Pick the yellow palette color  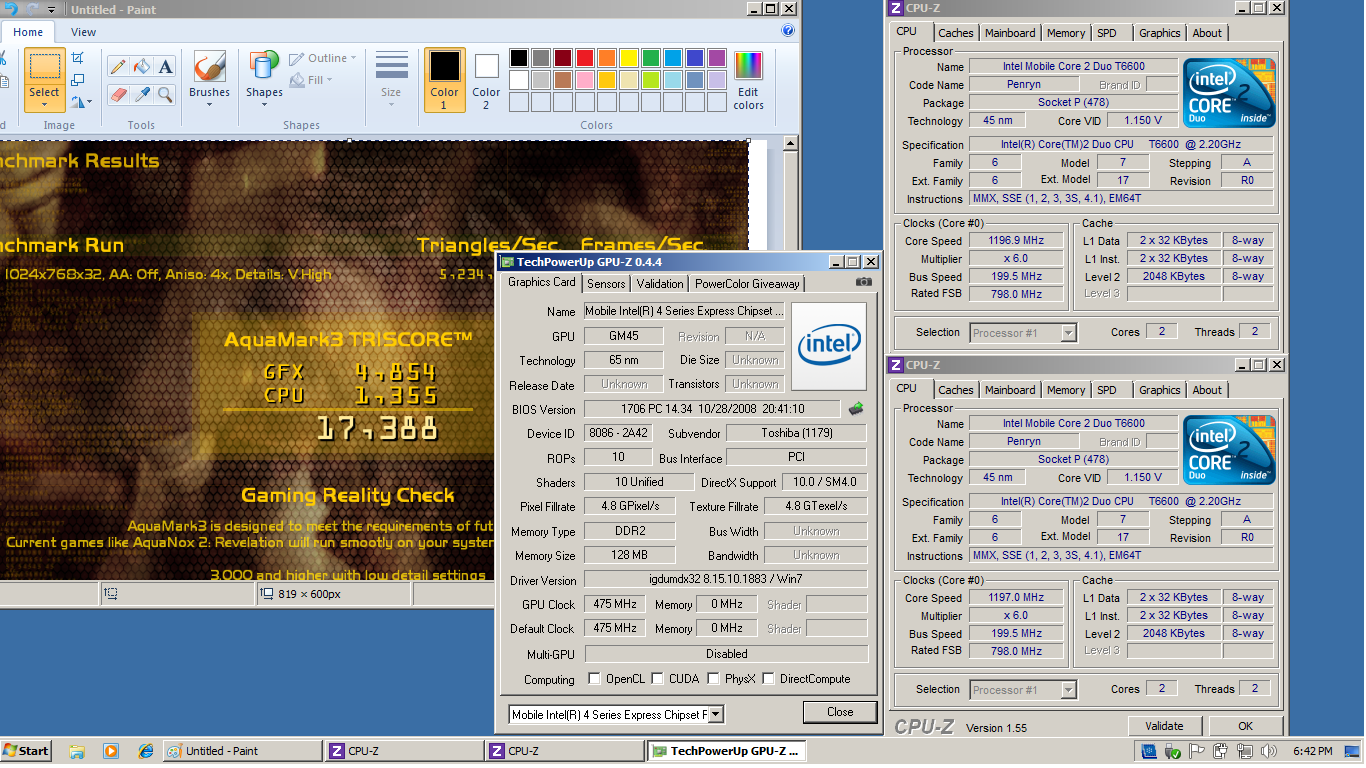point(629,58)
